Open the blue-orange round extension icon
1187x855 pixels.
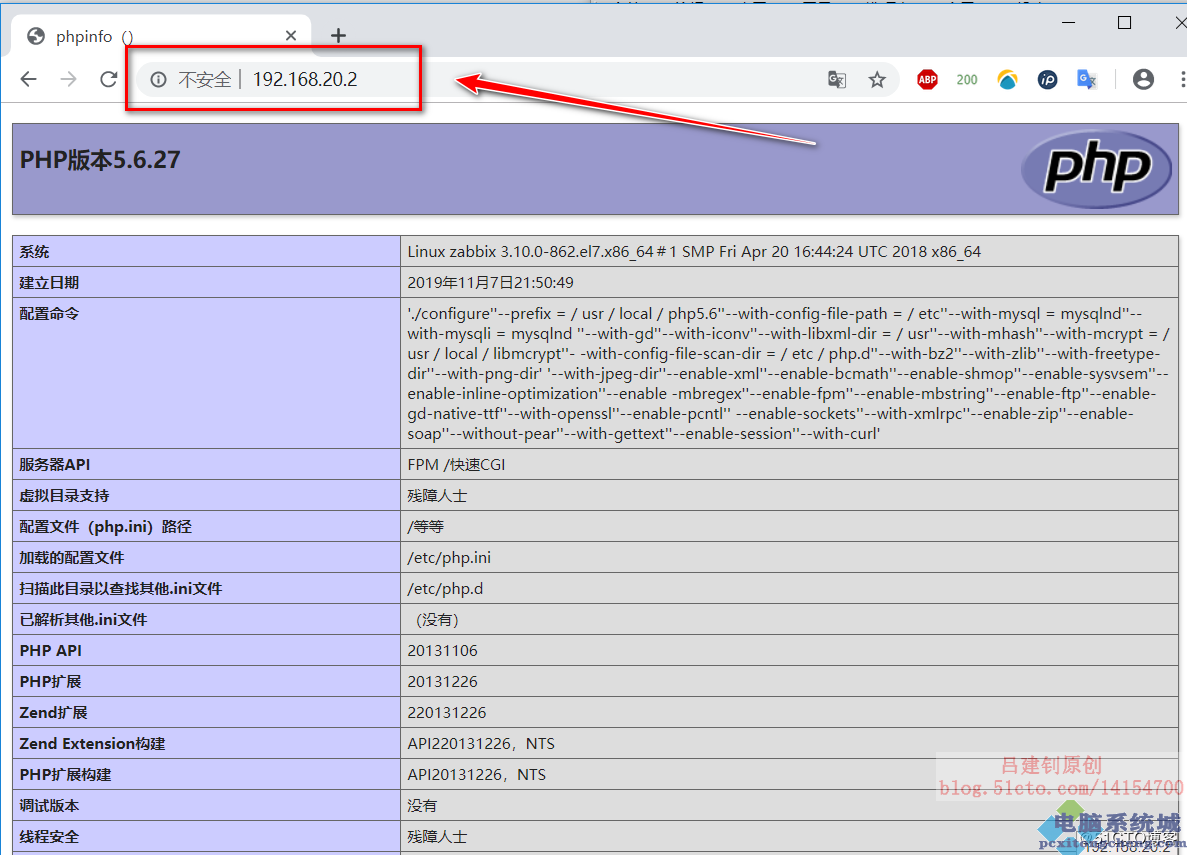[x=1008, y=80]
